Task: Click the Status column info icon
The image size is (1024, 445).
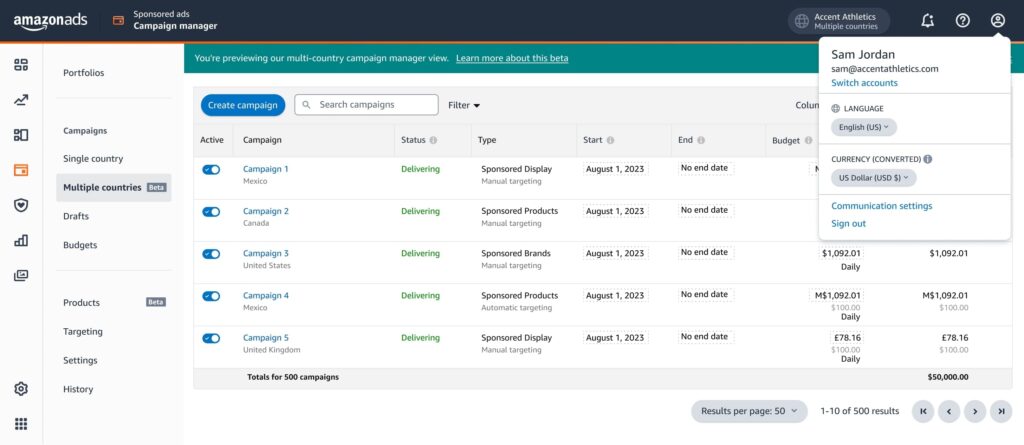Action: (x=433, y=140)
